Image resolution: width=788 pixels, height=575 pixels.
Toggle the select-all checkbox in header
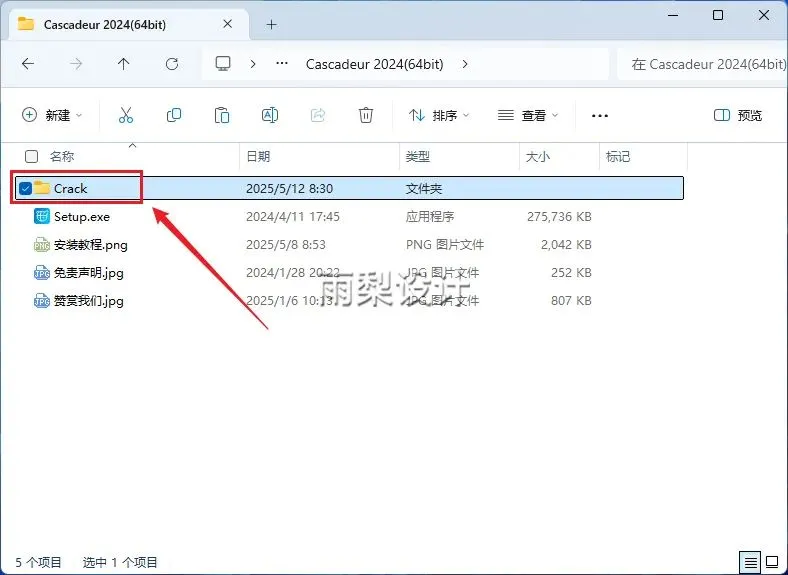(x=31, y=156)
